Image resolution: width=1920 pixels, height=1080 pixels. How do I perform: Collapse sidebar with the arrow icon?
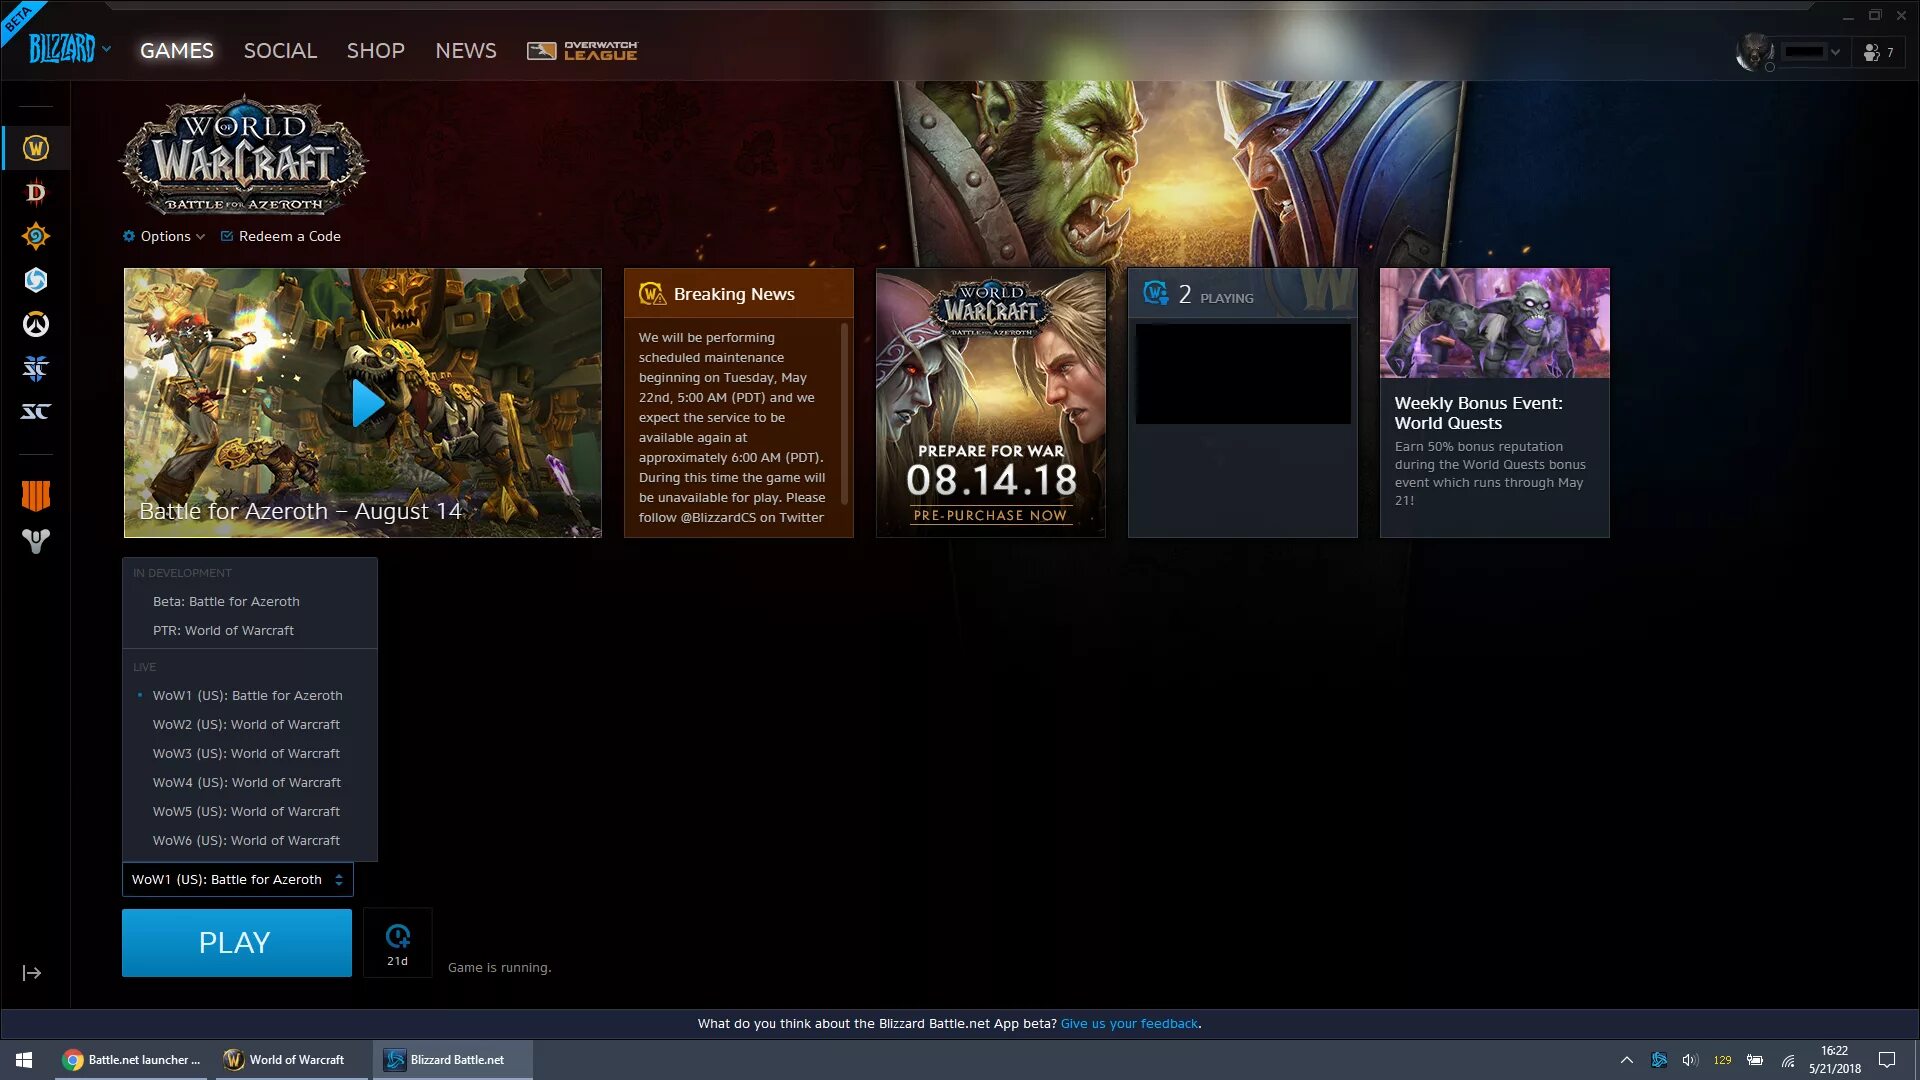point(32,973)
